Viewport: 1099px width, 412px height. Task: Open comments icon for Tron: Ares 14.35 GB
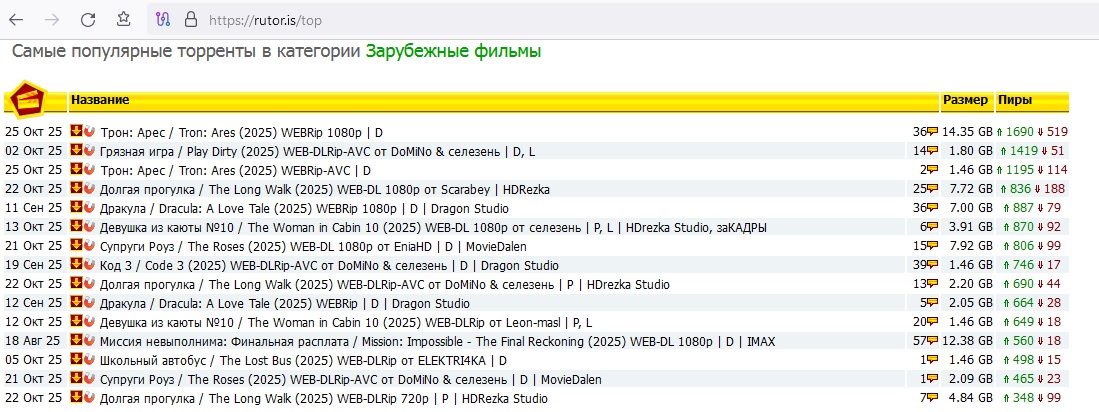pyautogui.click(x=933, y=132)
